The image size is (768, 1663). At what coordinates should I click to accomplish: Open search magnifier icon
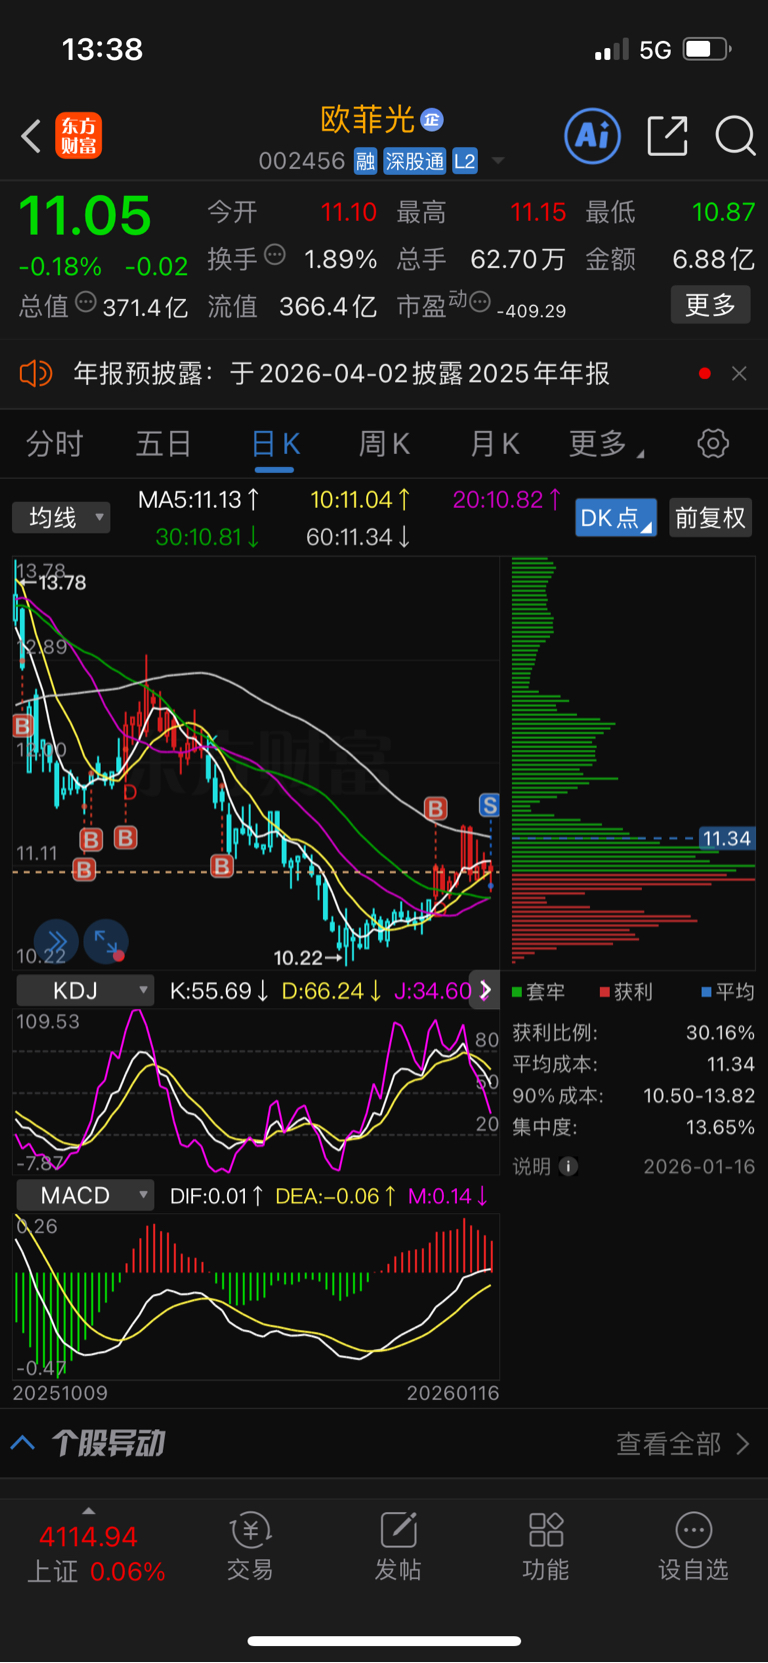[735, 136]
